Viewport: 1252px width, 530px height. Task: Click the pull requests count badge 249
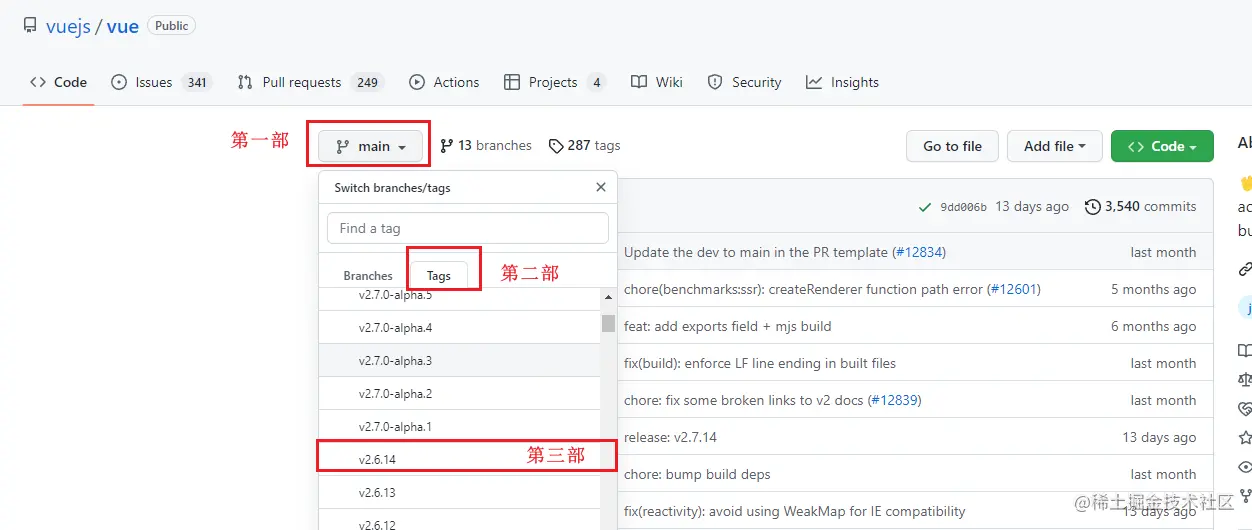coord(368,82)
